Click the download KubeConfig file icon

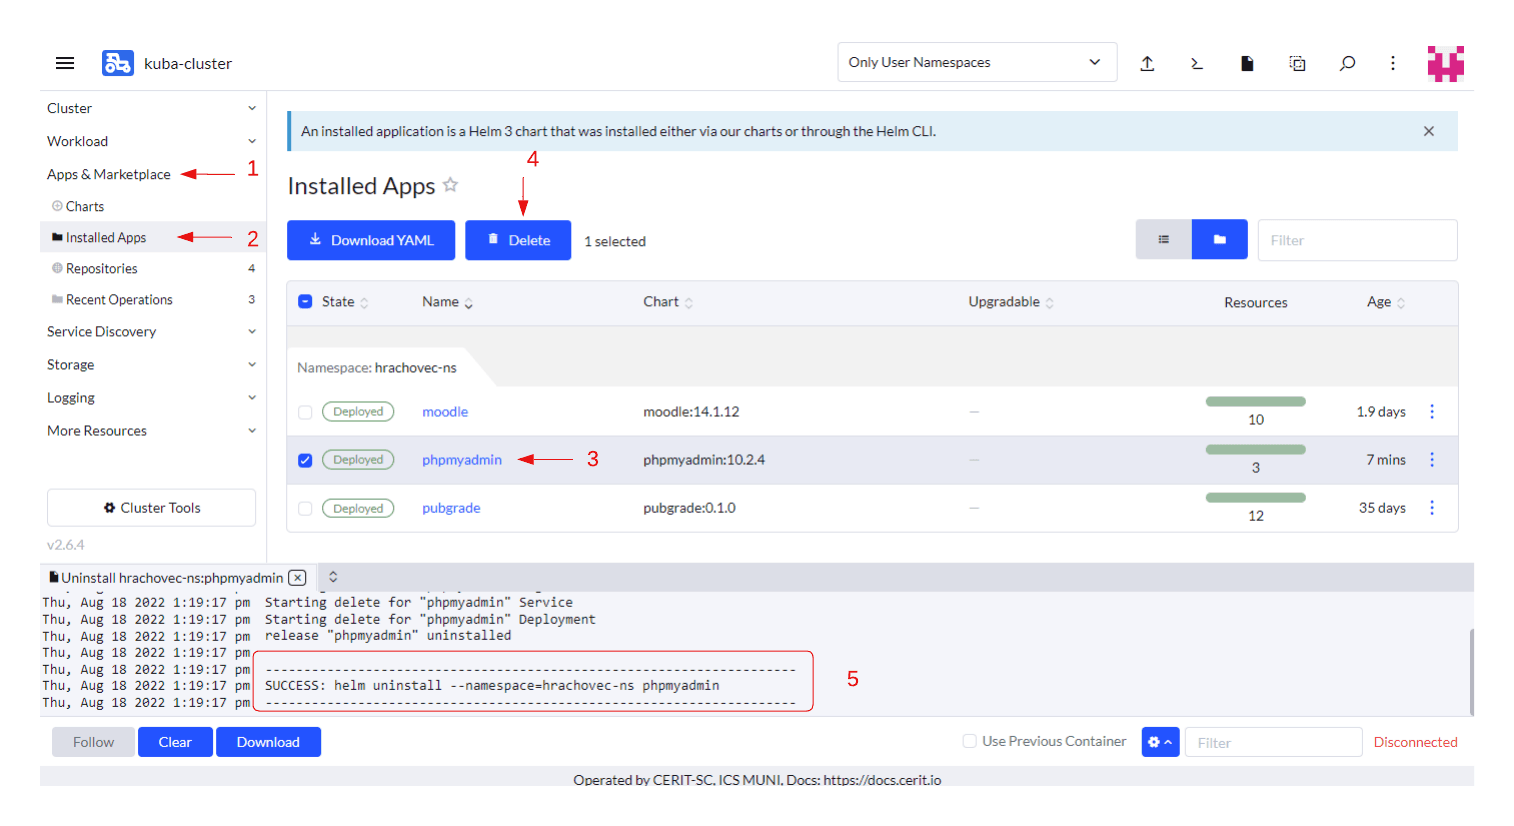(1247, 63)
